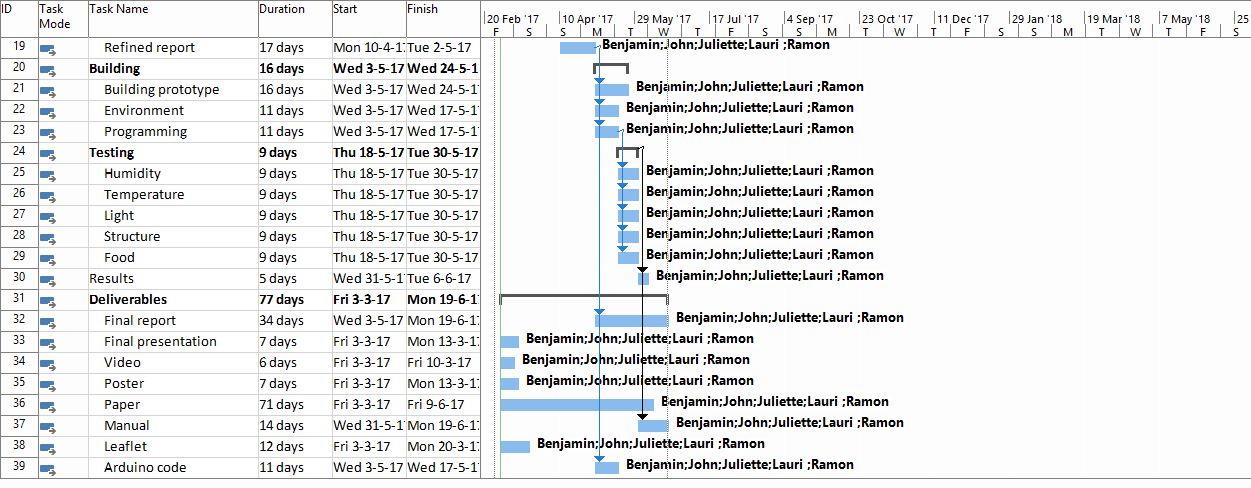The height and width of the screenshot is (488, 1251).
Task: Click the Paper task Gantt bar
Action: [x=577, y=405]
